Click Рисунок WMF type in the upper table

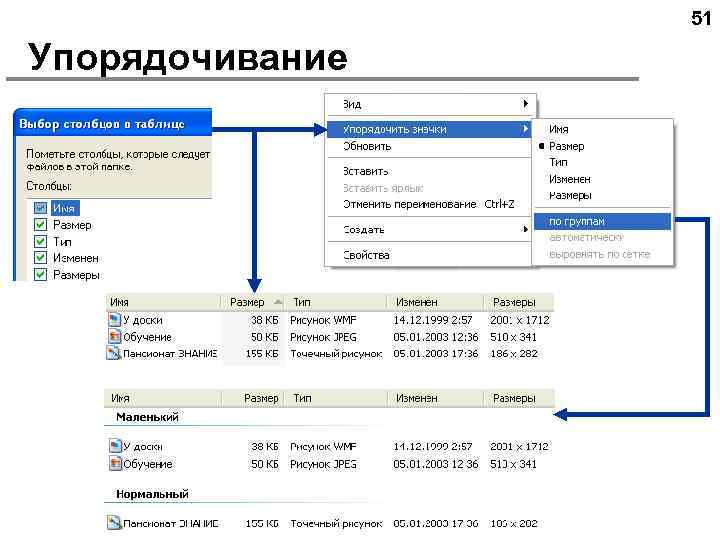pos(323,320)
